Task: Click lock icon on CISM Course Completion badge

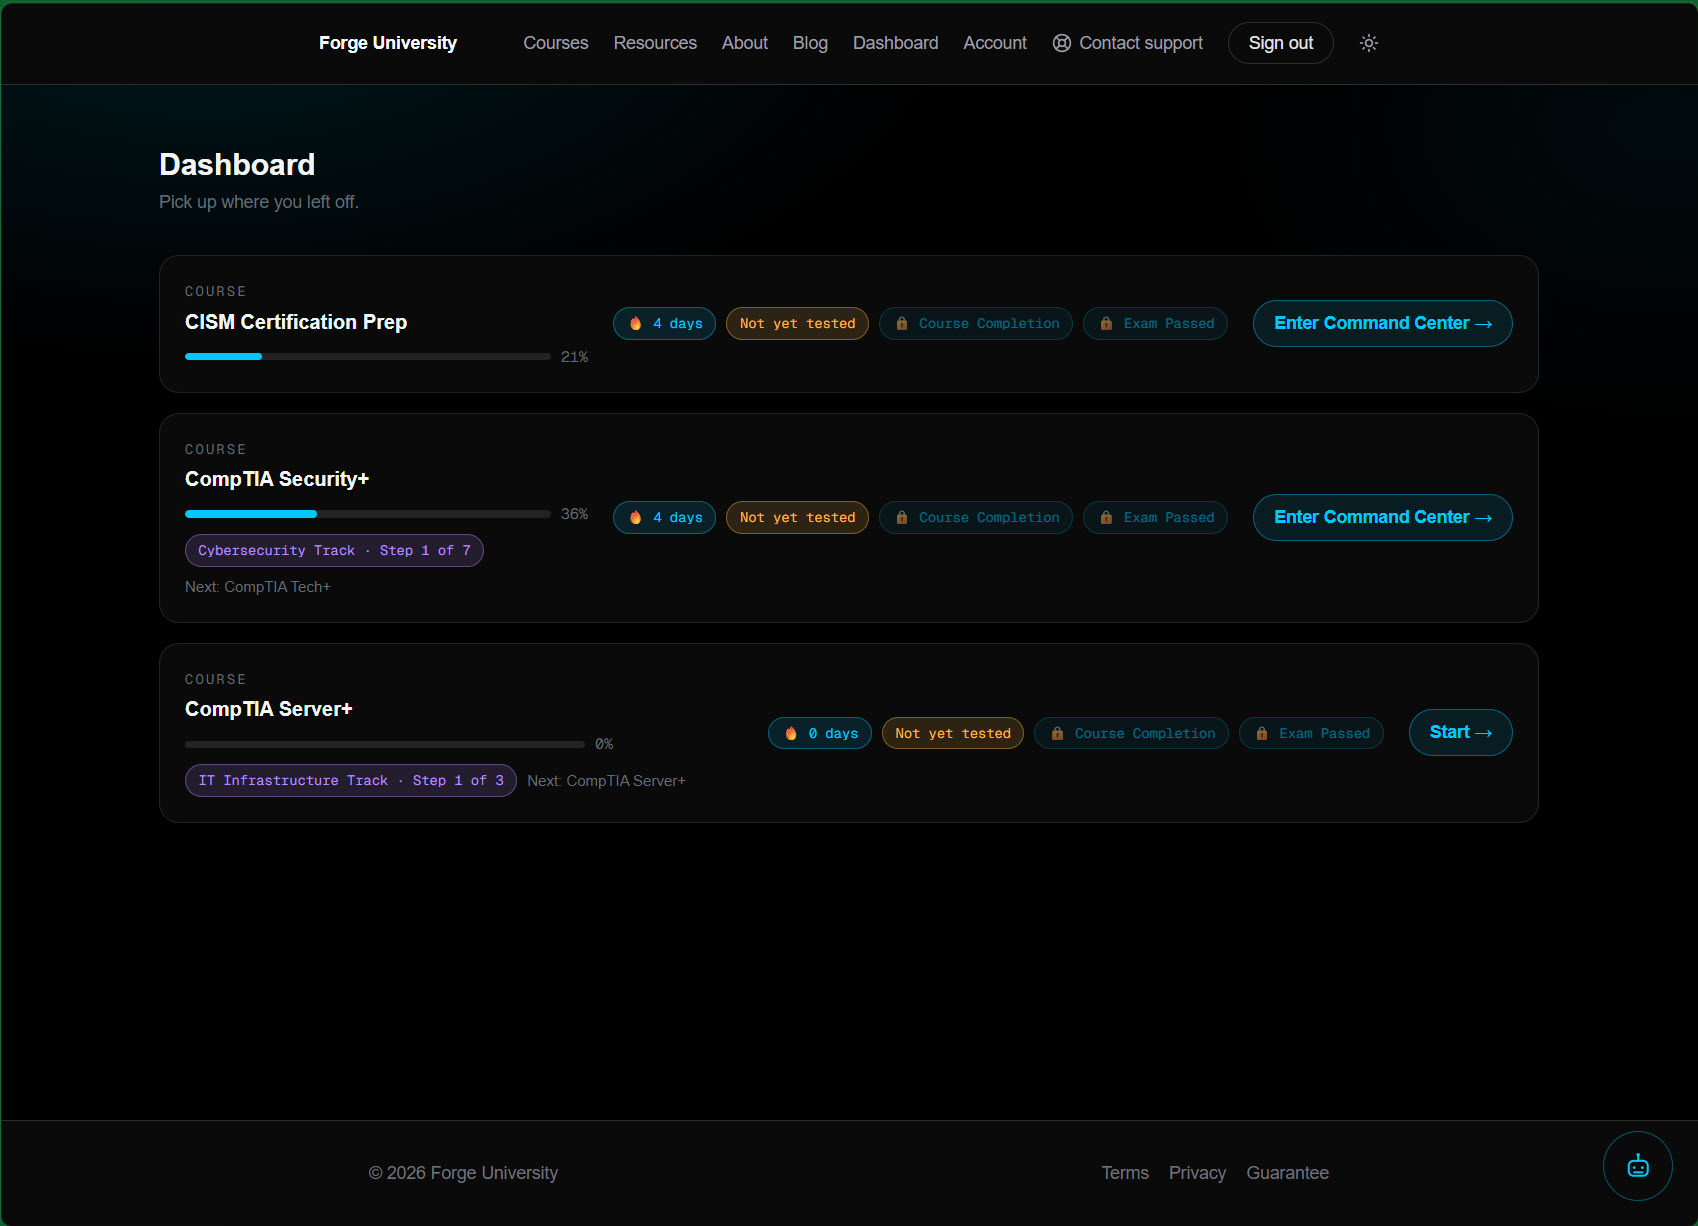Action: point(902,323)
